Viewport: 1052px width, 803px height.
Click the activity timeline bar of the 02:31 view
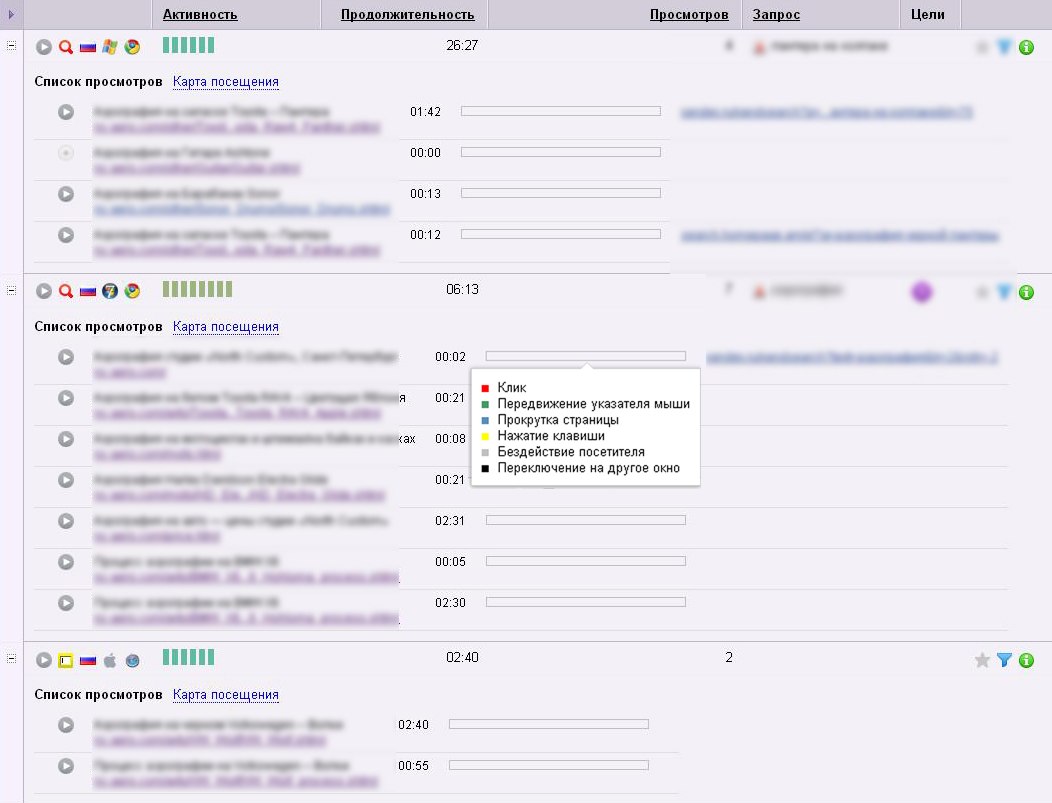586,520
